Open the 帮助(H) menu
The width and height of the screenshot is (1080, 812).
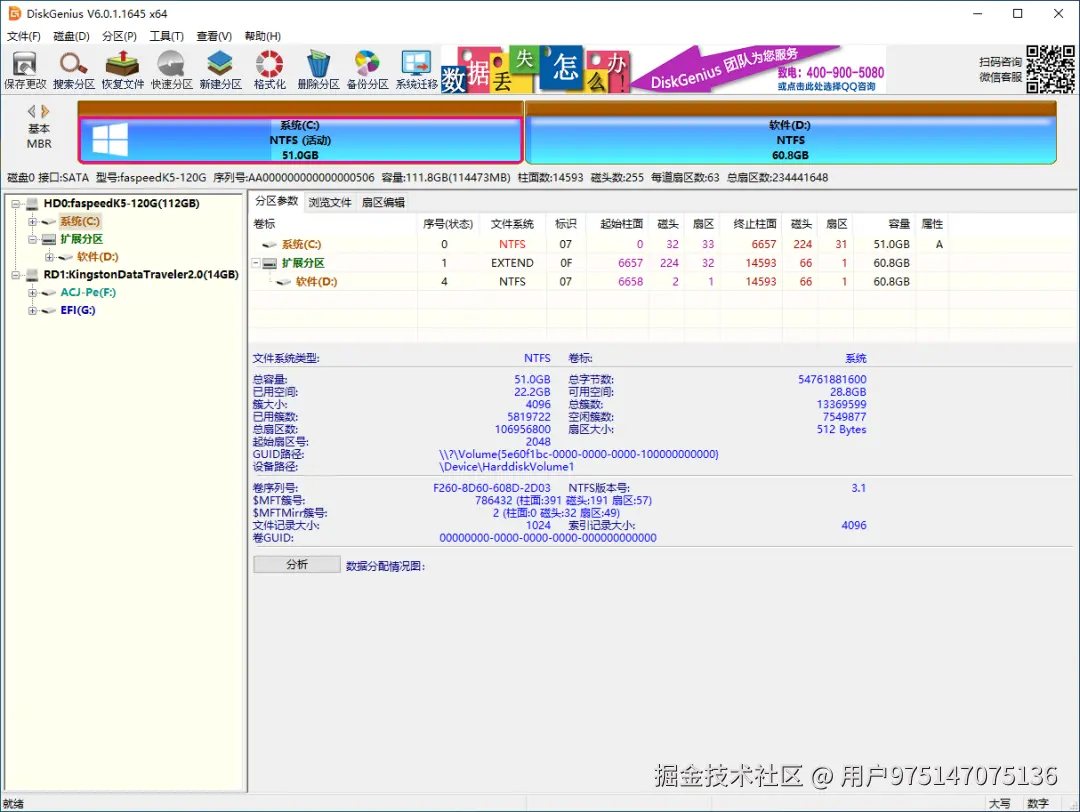262,36
